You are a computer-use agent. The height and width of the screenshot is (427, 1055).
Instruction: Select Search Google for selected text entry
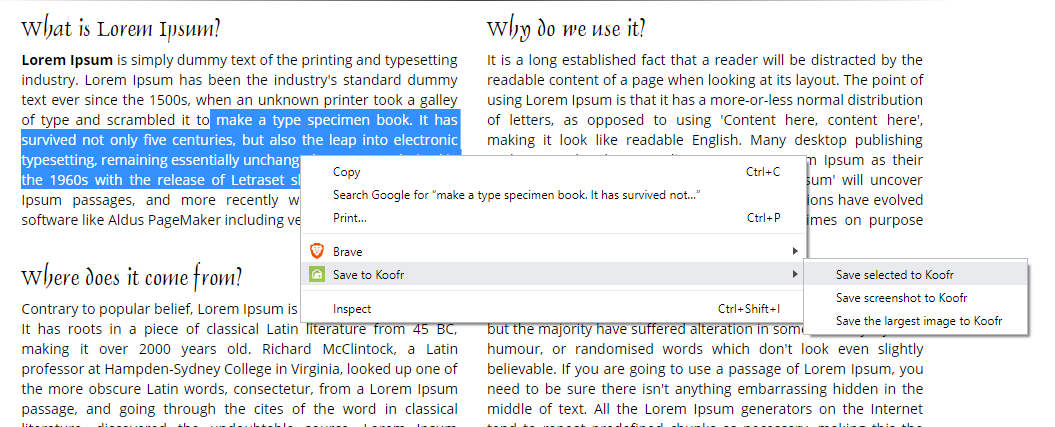click(x=553, y=195)
